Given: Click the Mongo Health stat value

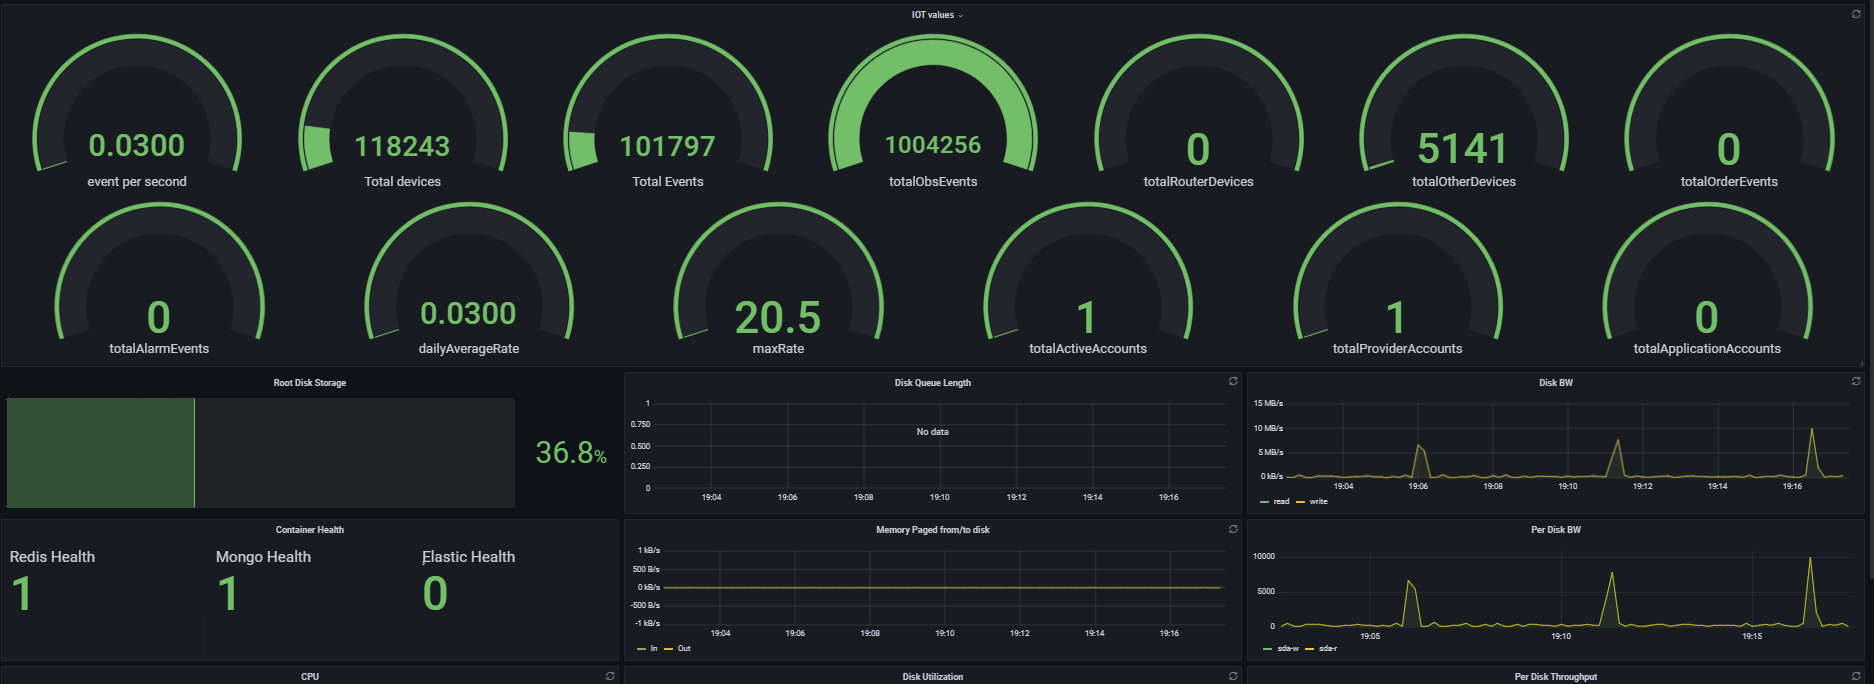Looking at the screenshot, I should tap(228, 594).
